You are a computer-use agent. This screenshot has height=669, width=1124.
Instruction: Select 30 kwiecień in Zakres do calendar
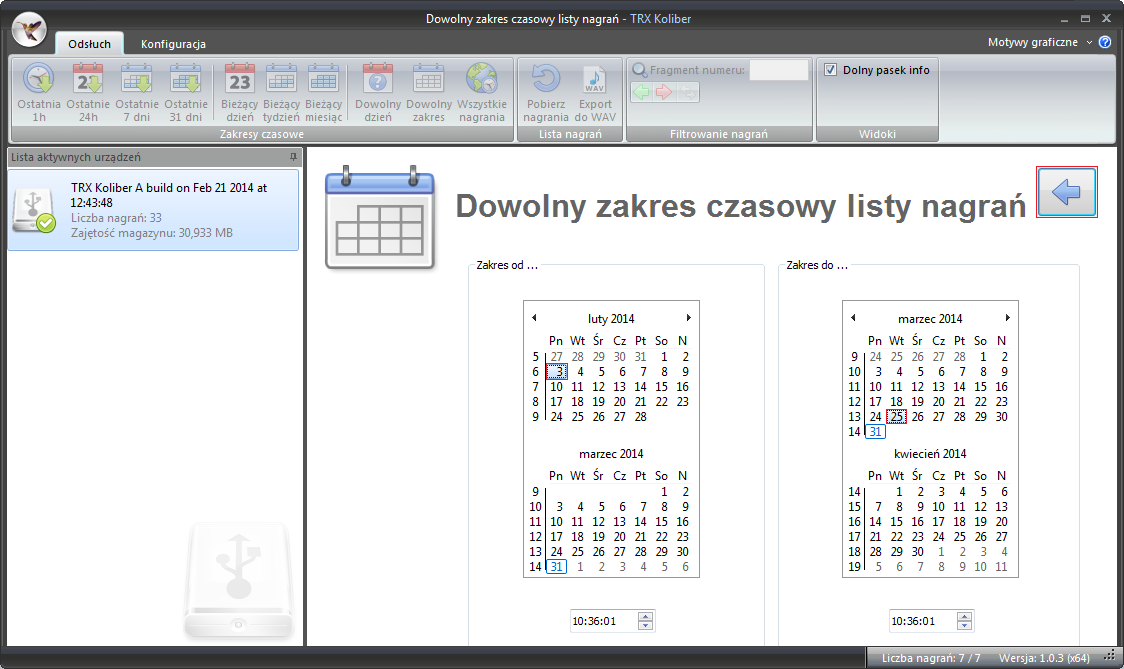point(918,552)
